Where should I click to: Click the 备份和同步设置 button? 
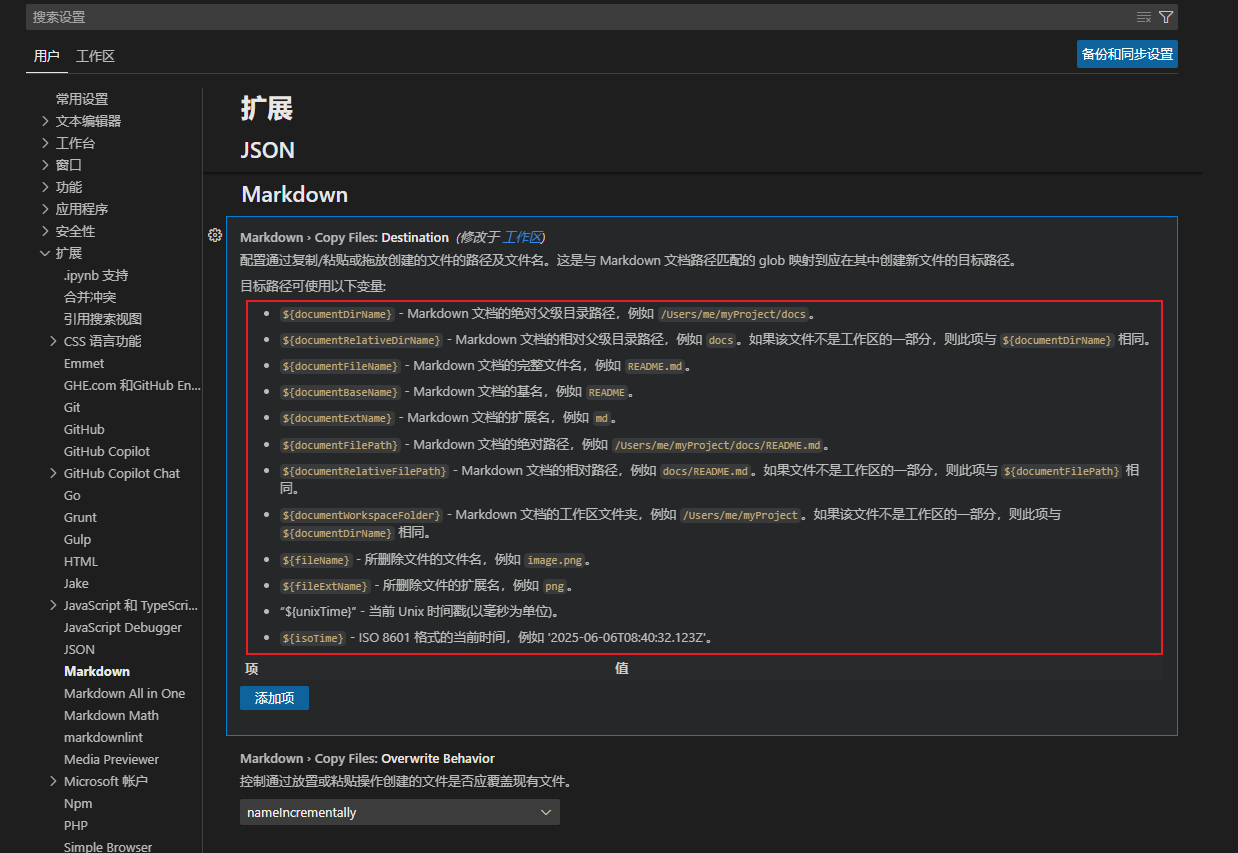[x=1126, y=54]
